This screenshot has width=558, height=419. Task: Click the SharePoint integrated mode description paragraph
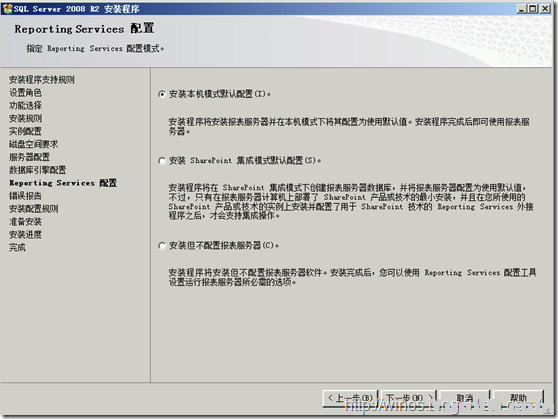(x=351, y=201)
